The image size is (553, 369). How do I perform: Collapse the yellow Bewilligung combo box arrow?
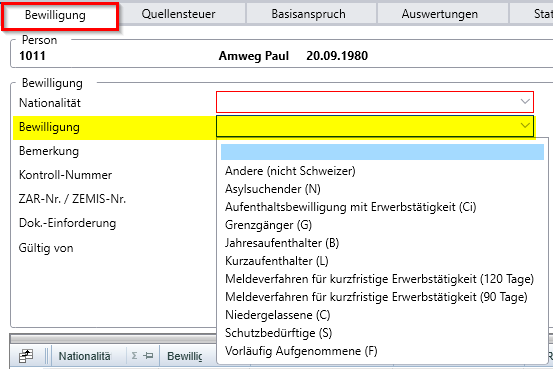pos(525,126)
